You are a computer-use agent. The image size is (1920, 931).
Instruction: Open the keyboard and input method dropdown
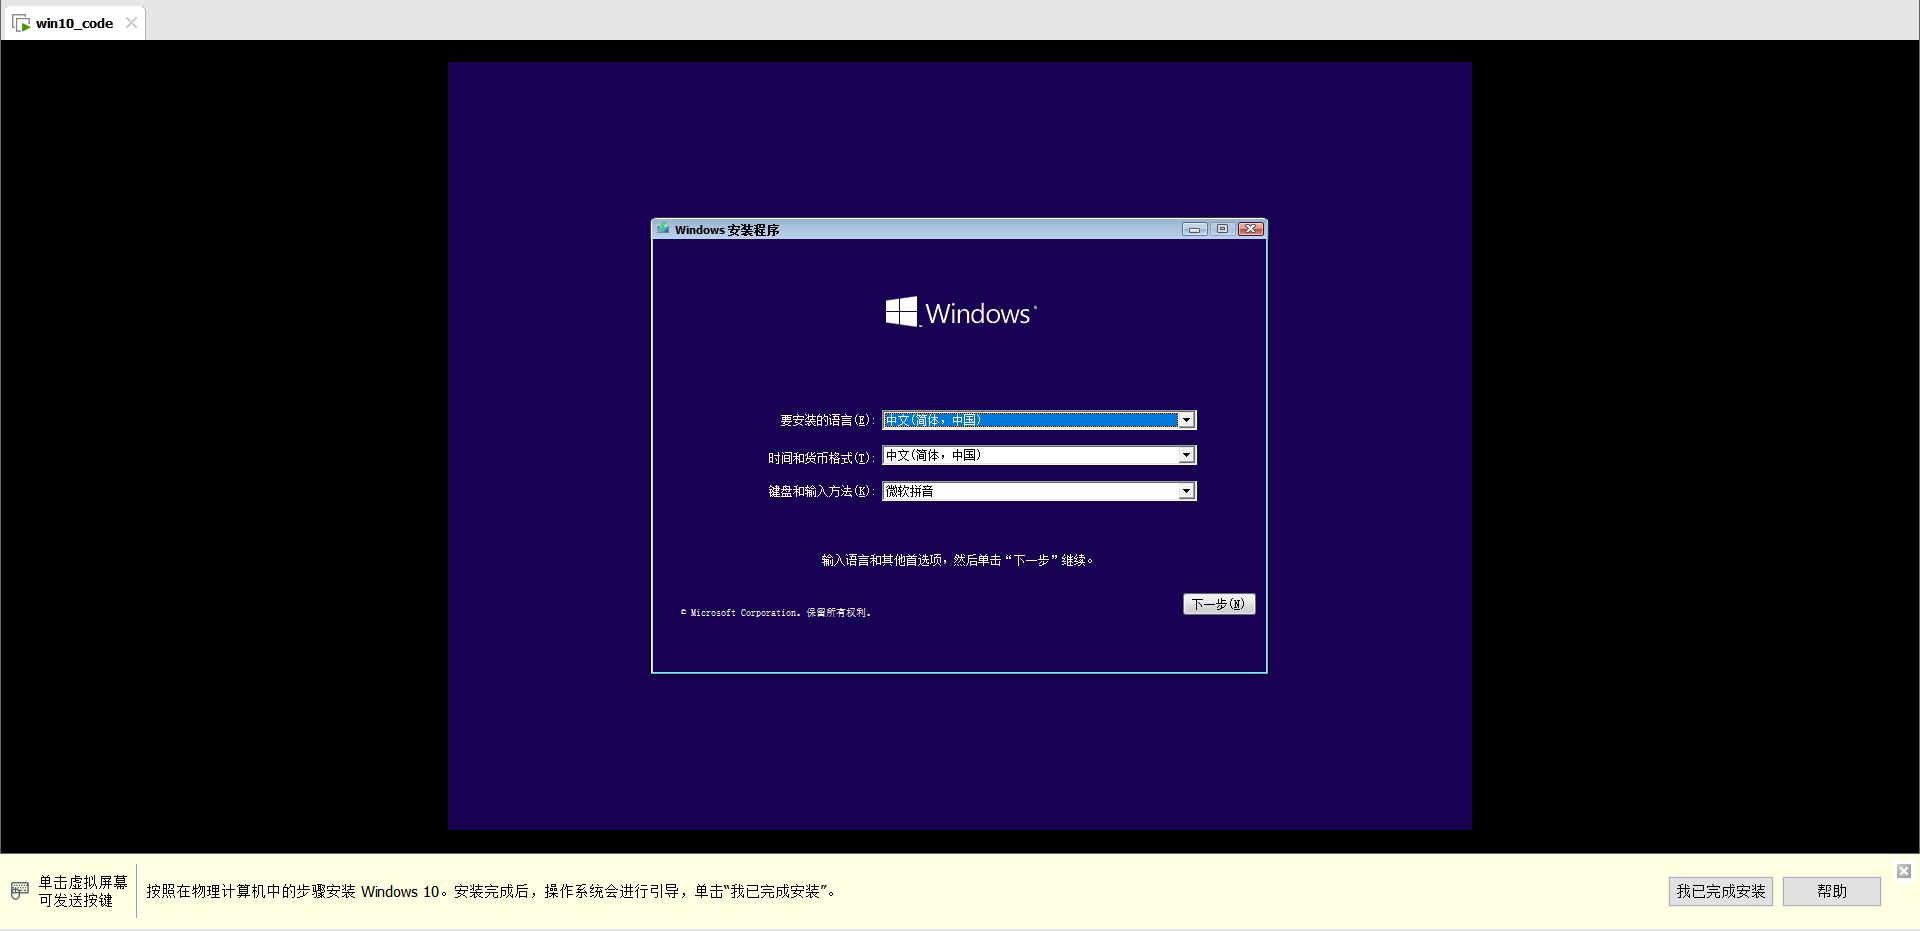point(1039,491)
